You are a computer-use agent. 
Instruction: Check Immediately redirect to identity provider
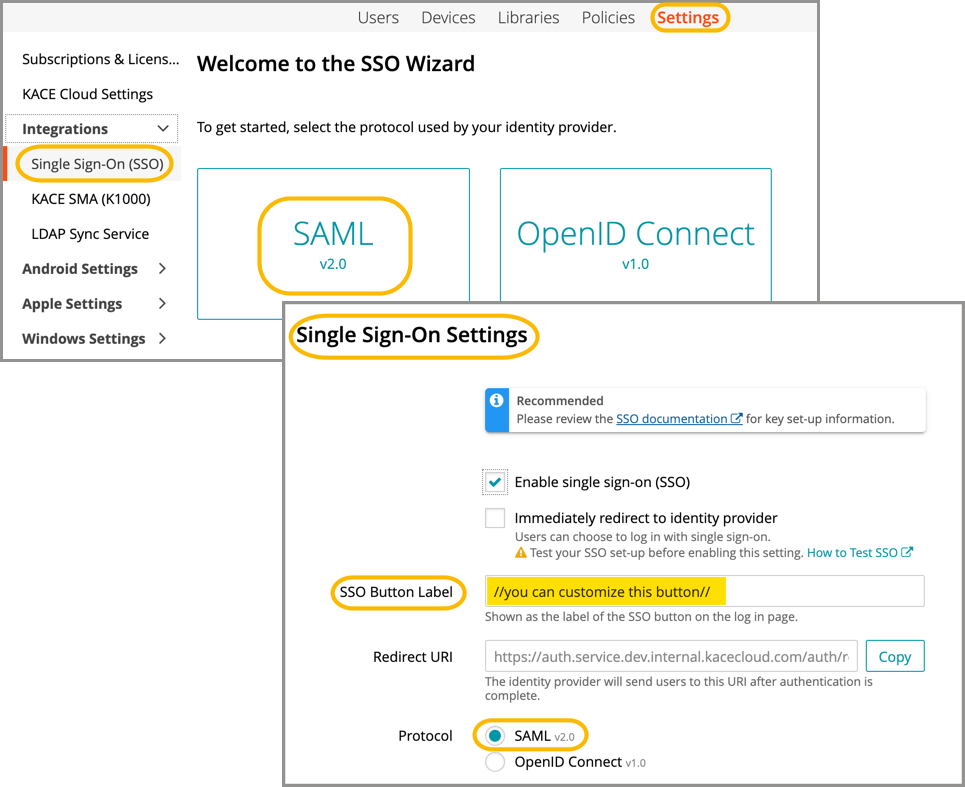pyautogui.click(x=495, y=518)
